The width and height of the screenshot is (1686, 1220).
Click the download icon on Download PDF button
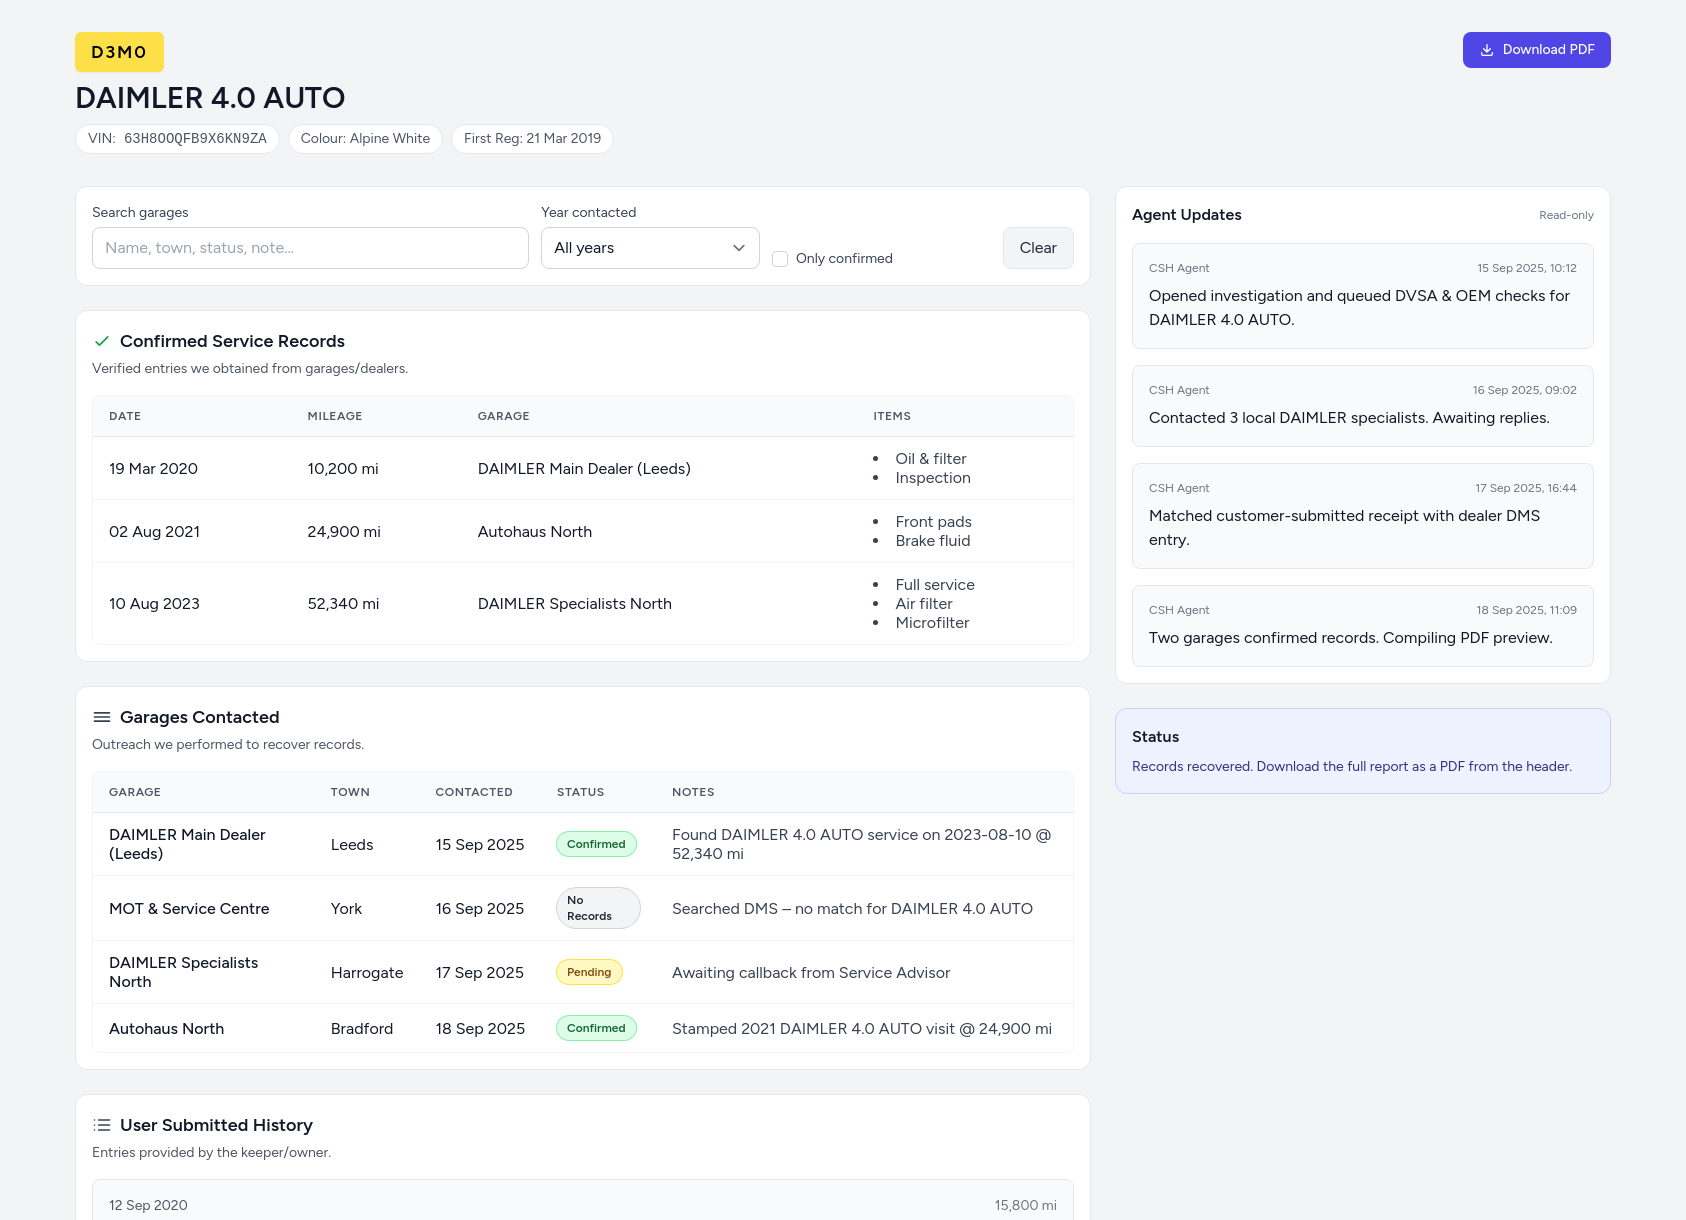[1487, 49]
